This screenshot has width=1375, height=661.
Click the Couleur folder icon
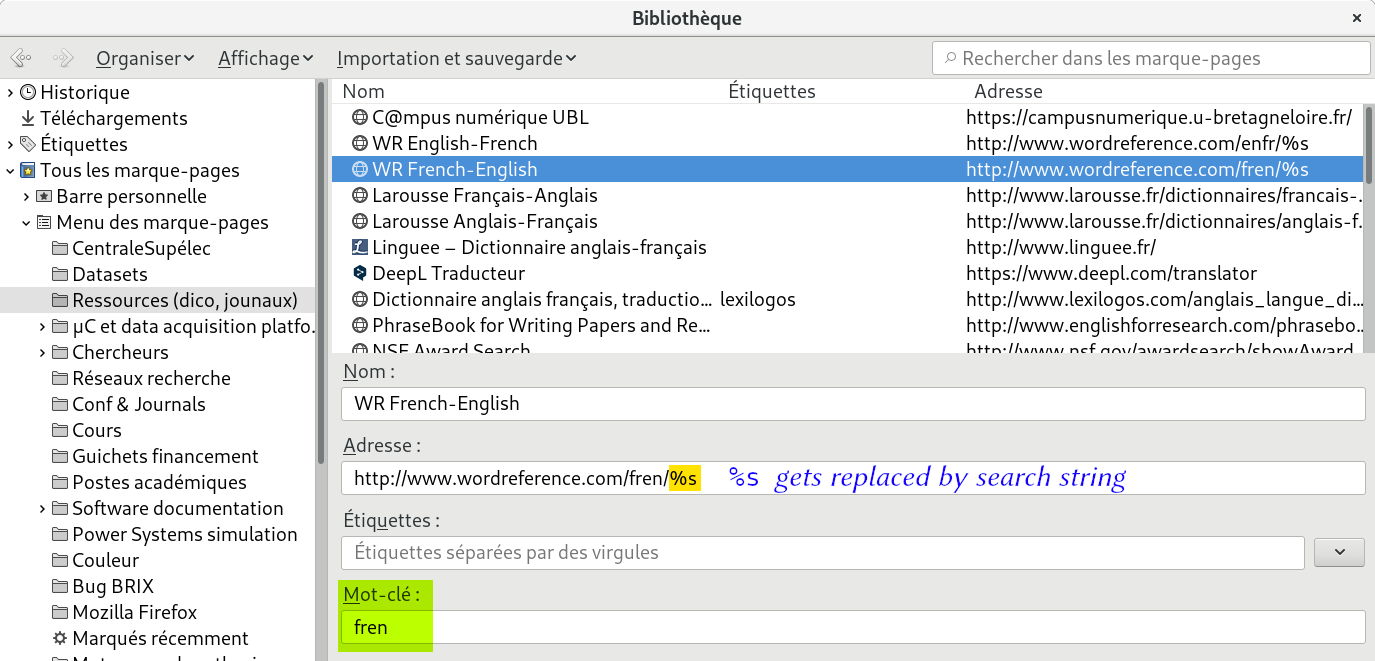coord(60,560)
